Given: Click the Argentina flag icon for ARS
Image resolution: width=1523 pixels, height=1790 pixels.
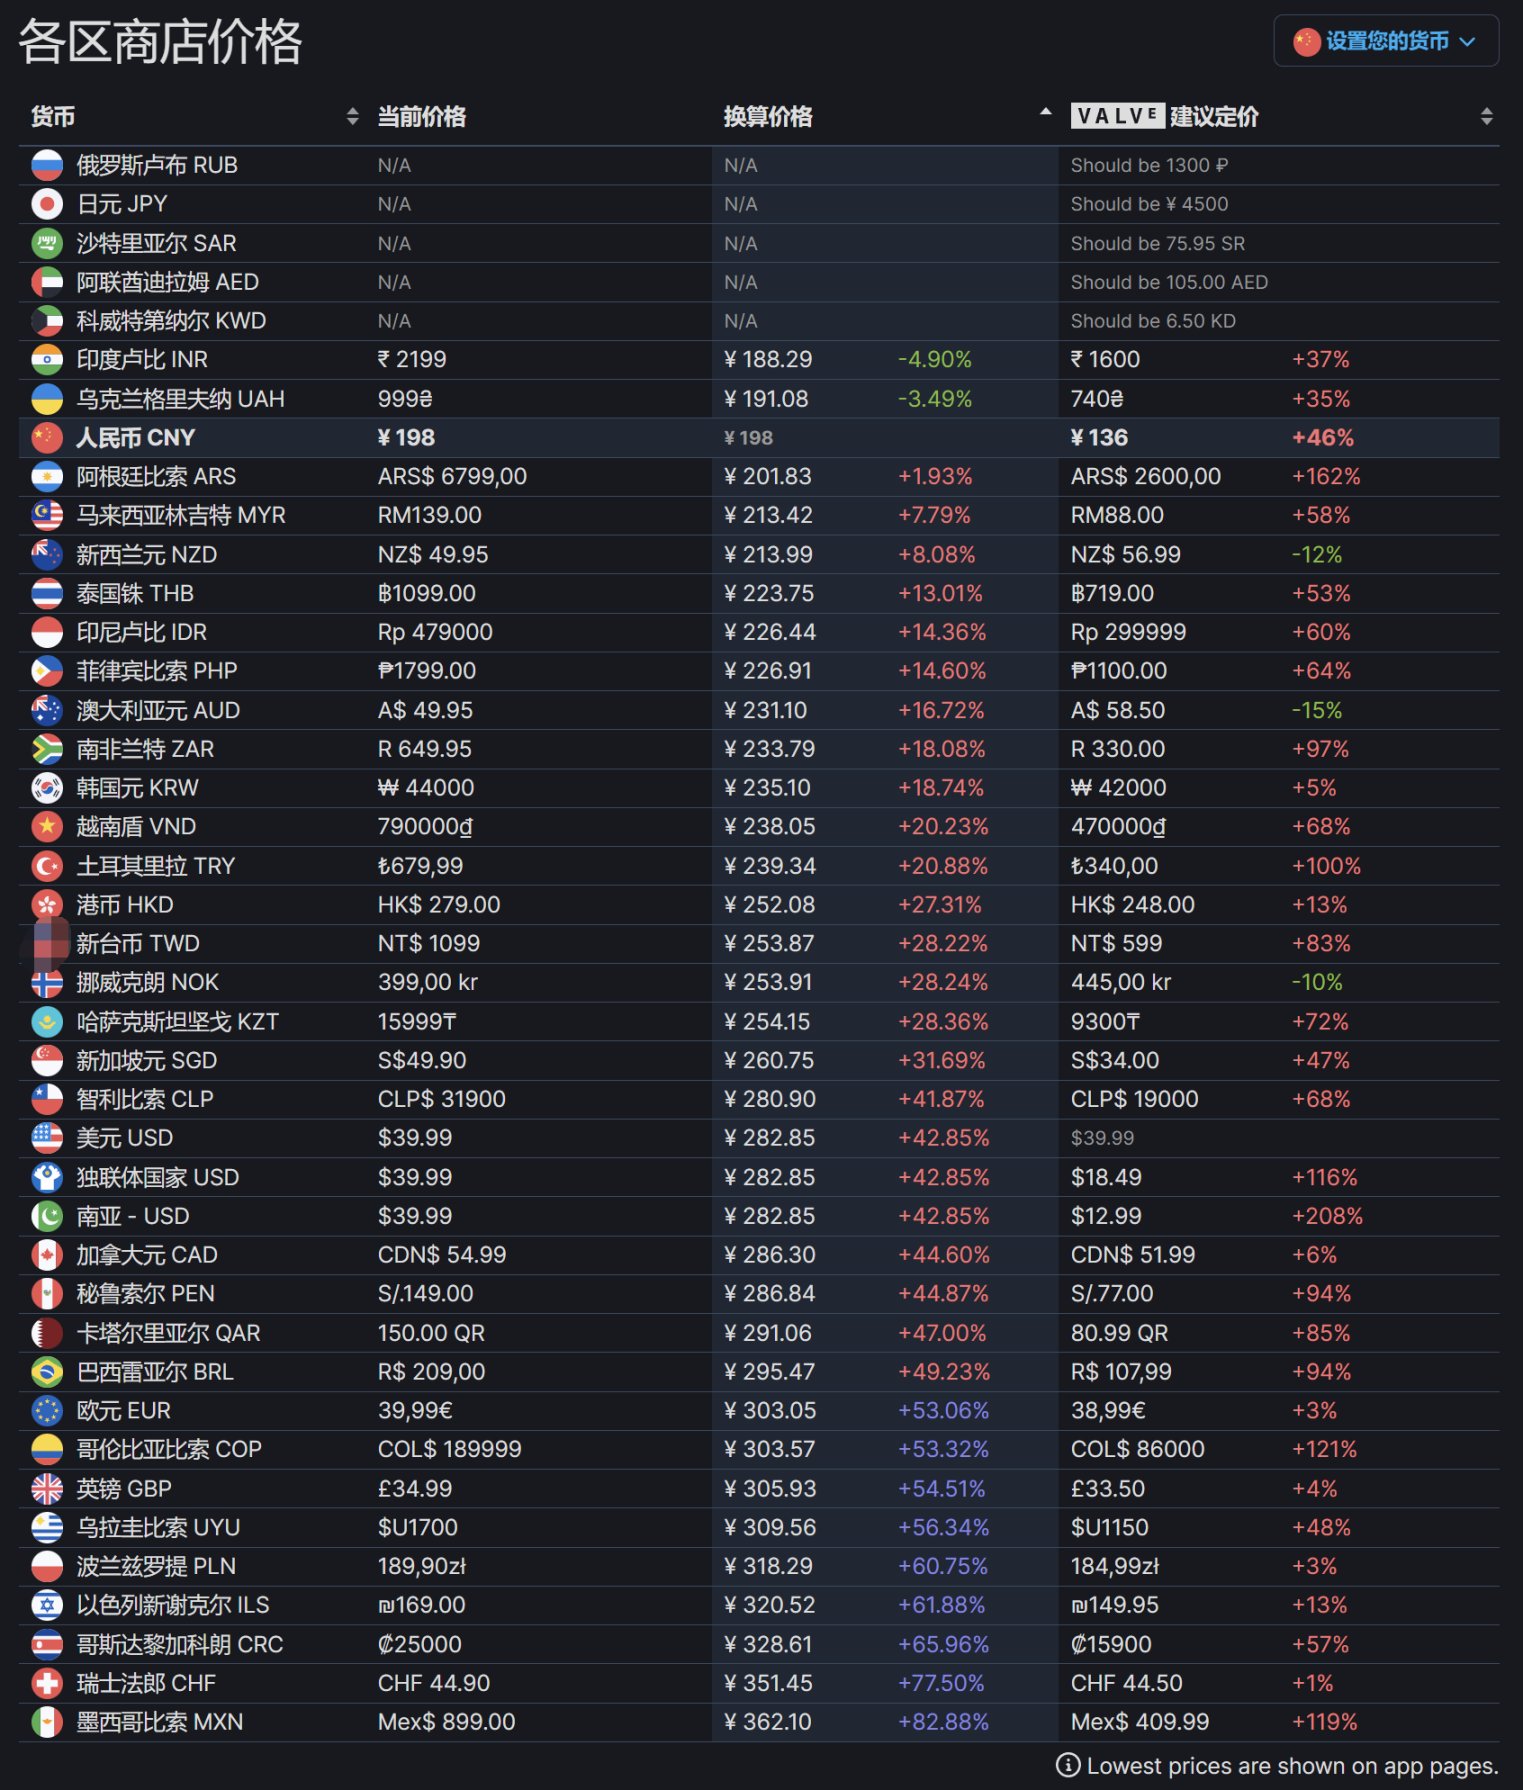Looking at the screenshot, I should click(47, 477).
